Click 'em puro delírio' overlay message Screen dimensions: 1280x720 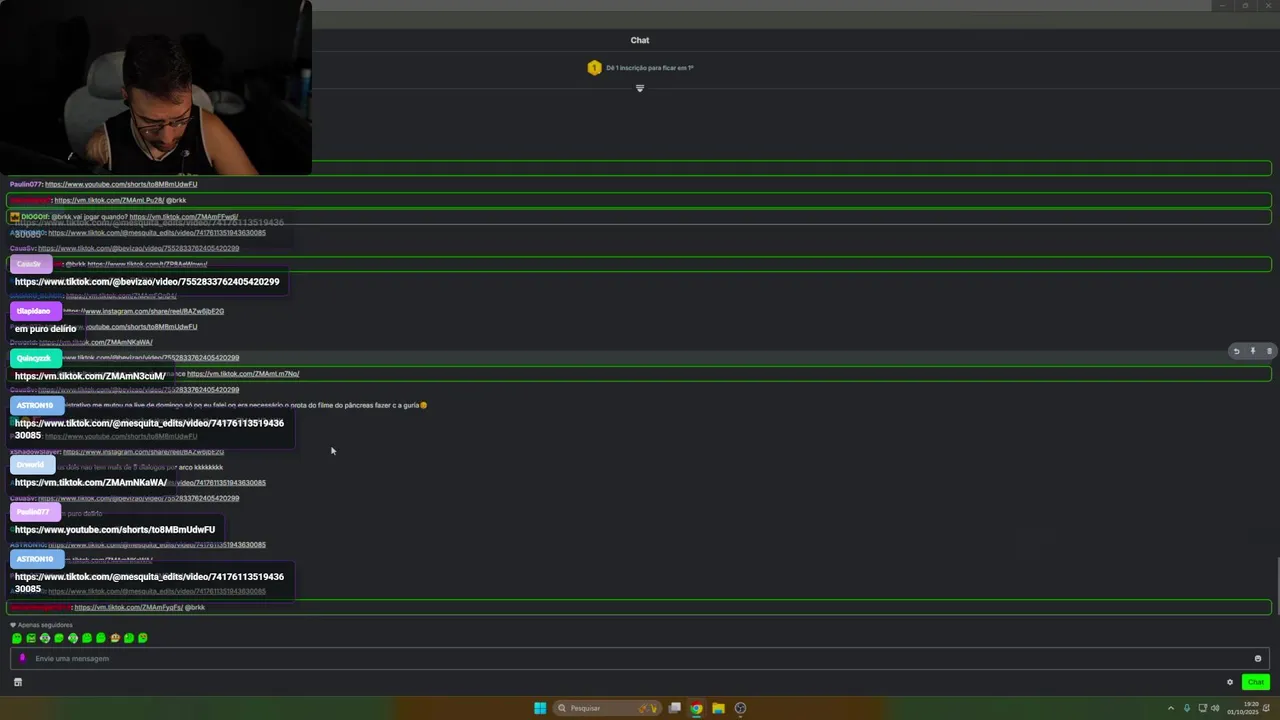[45, 329]
